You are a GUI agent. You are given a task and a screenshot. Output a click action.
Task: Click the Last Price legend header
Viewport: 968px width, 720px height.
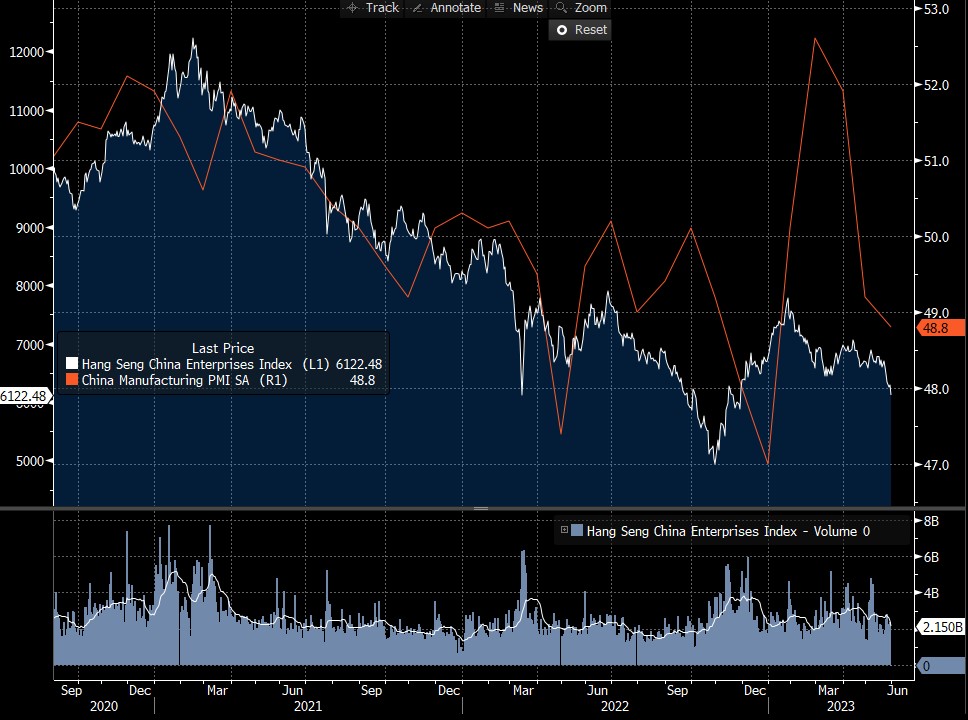point(223,348)
